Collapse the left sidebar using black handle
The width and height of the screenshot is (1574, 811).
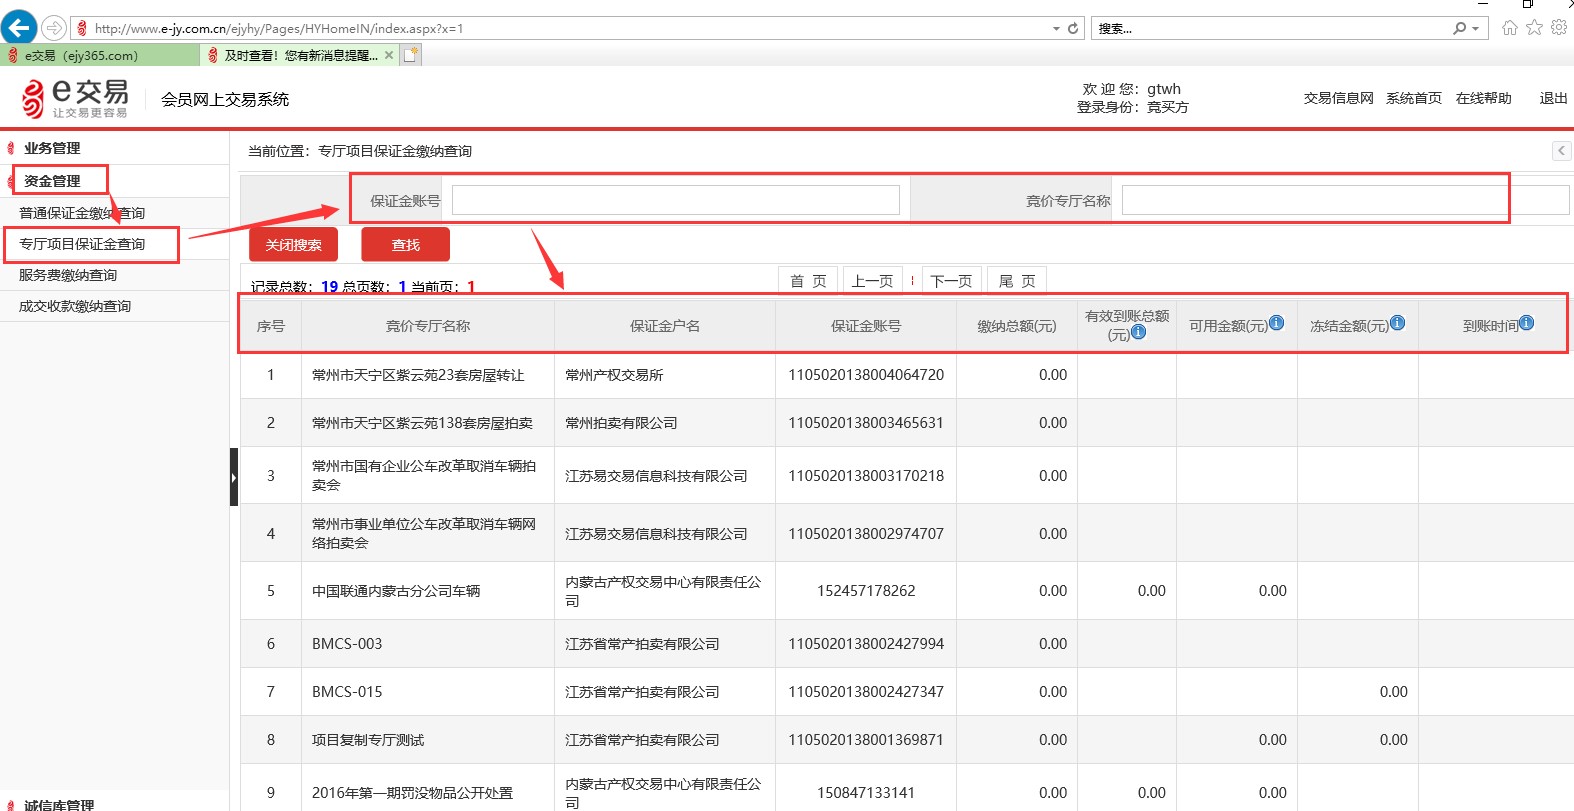234,477
